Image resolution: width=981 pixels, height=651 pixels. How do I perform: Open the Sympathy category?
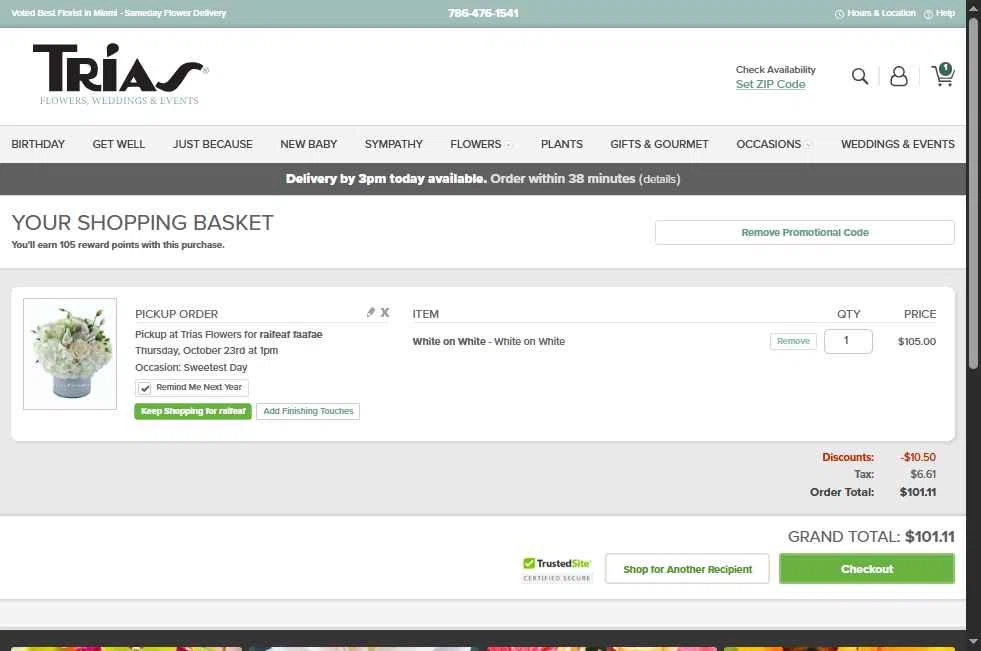point(394,144)
